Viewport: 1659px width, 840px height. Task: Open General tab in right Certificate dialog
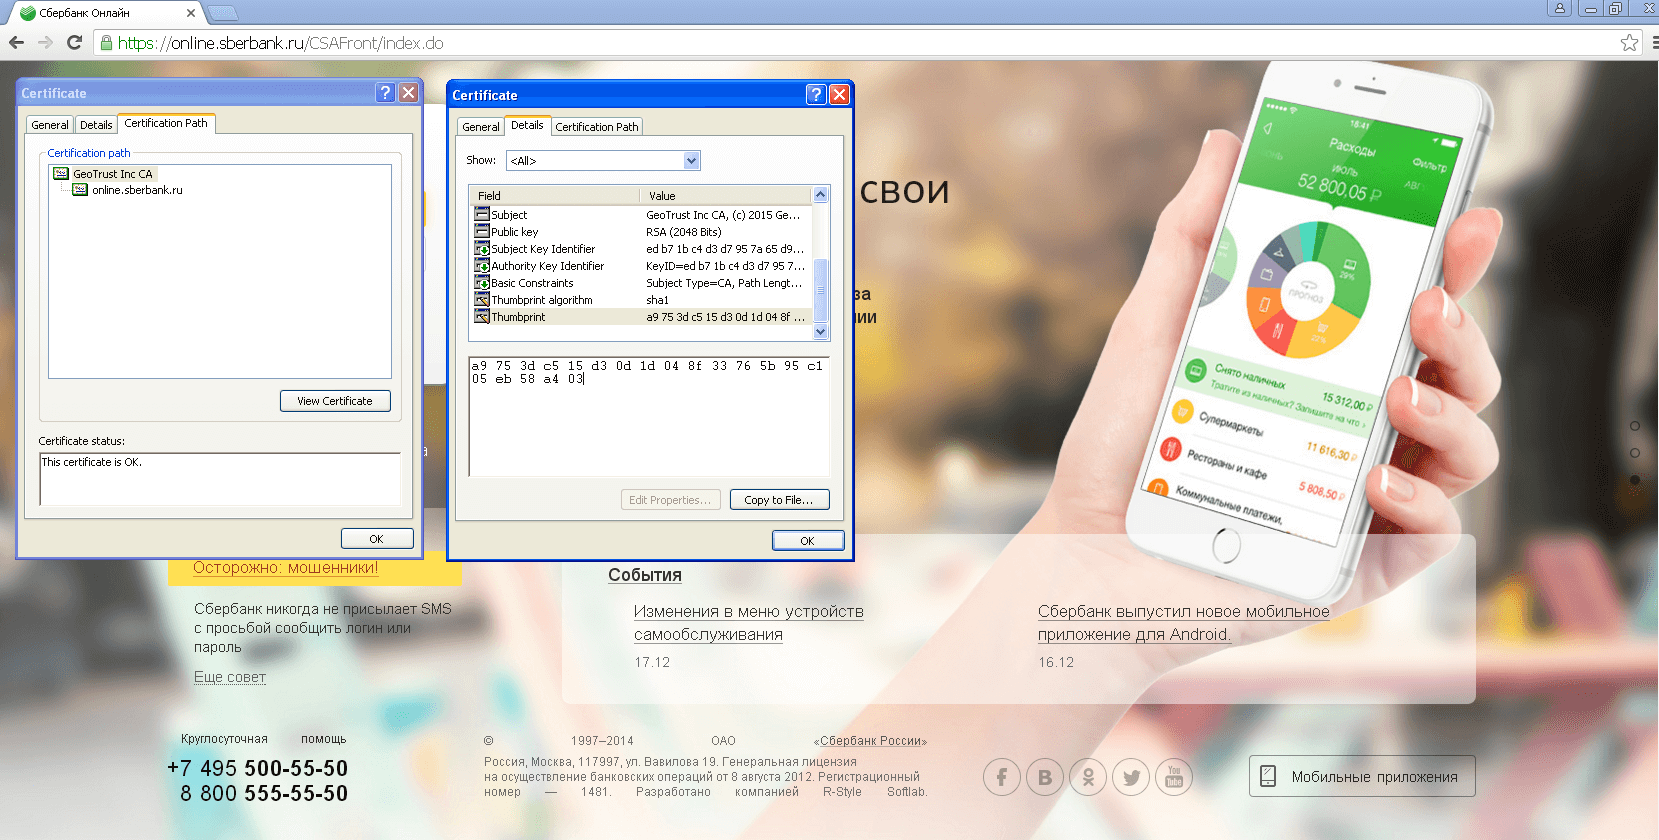481,127
